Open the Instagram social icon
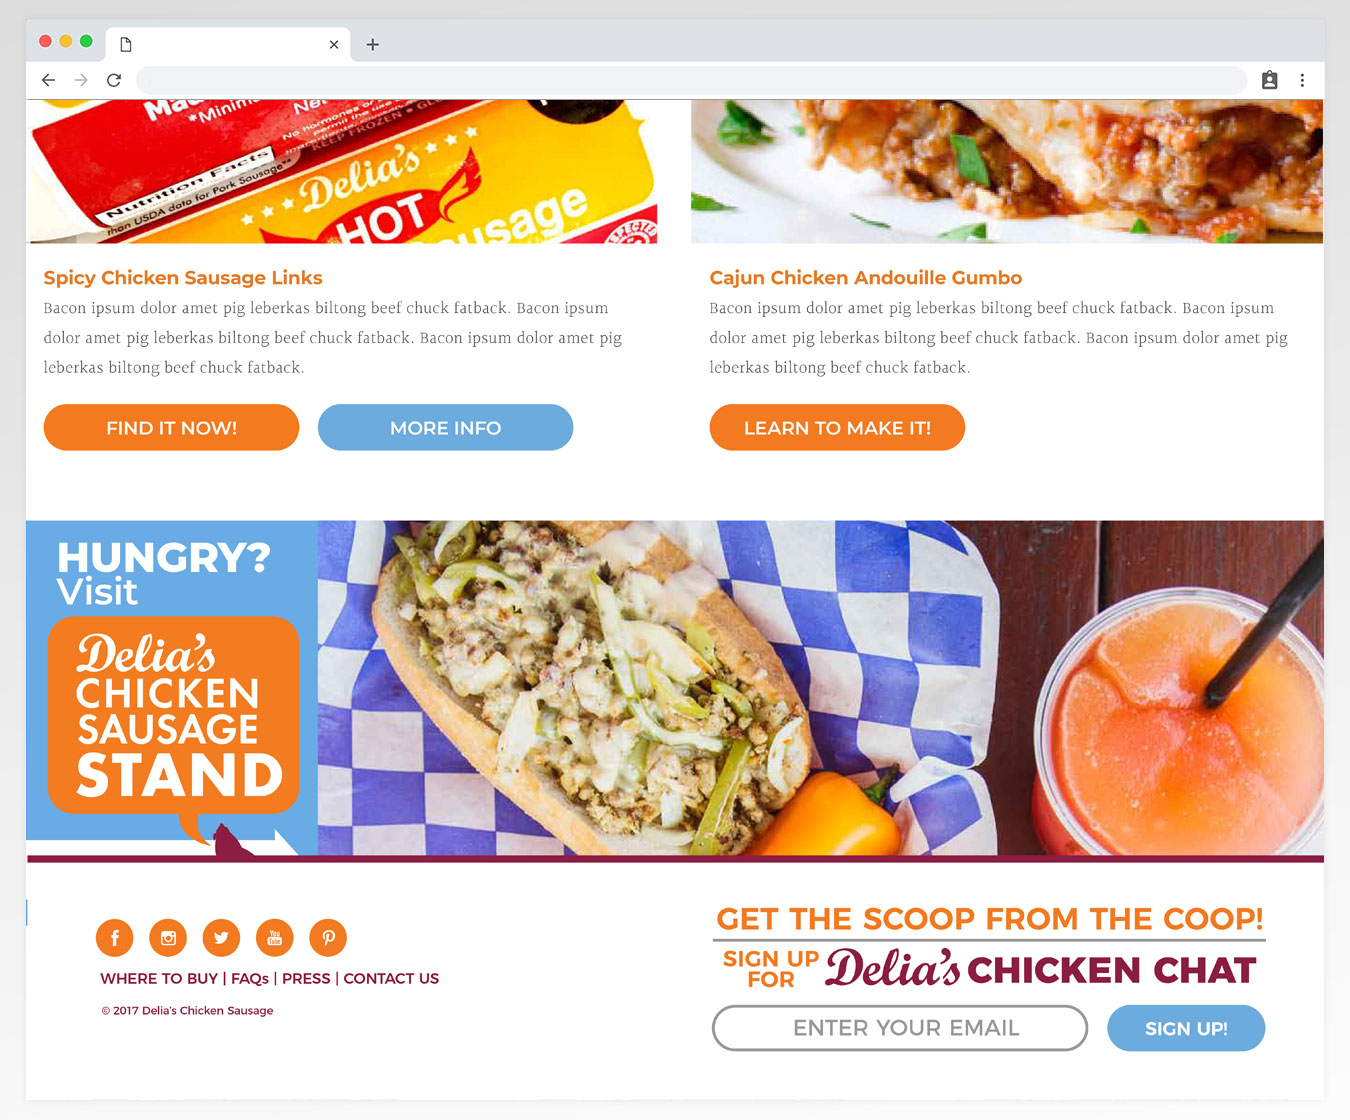1350x1120 pixels. (x=168, y=938)
